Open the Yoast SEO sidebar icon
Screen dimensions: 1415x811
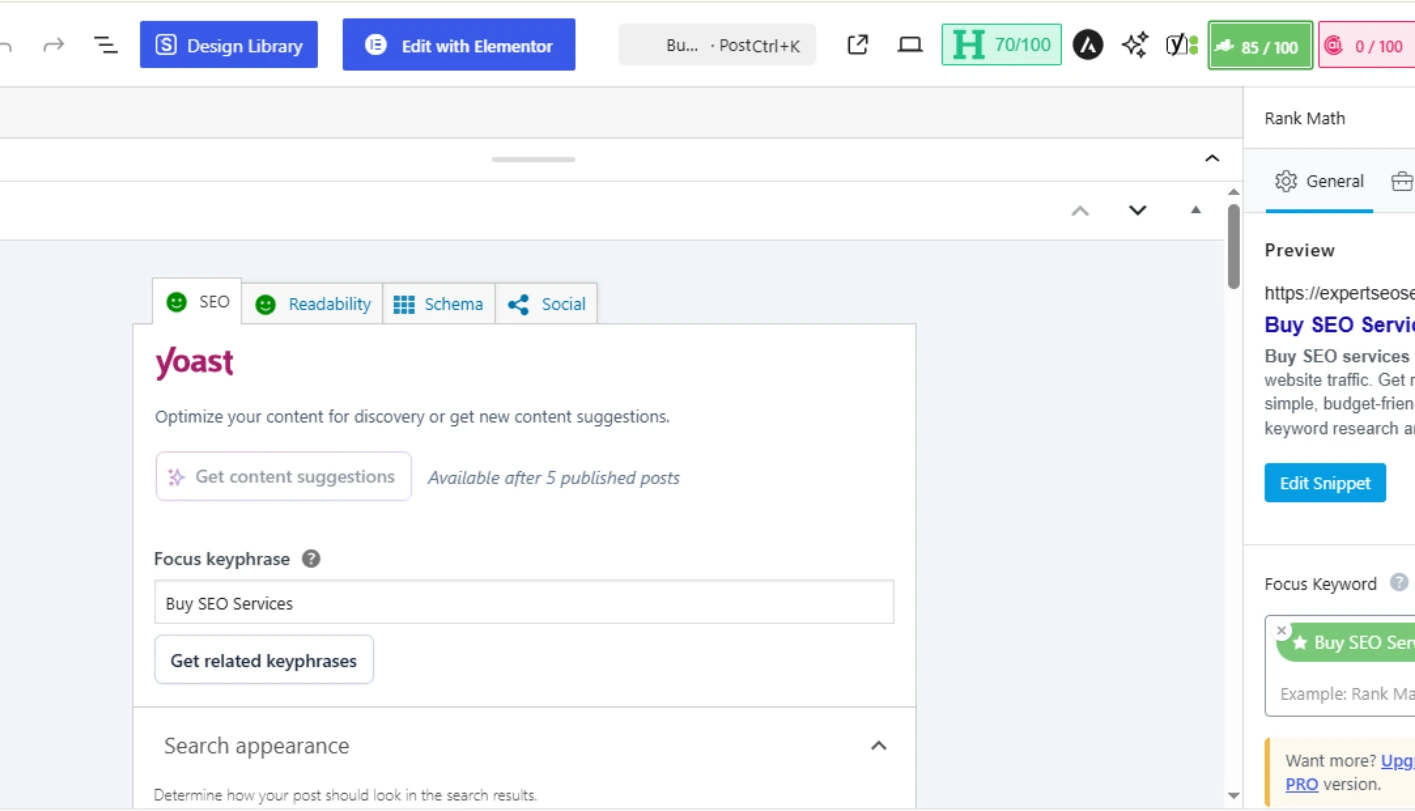coord(1182,45)
